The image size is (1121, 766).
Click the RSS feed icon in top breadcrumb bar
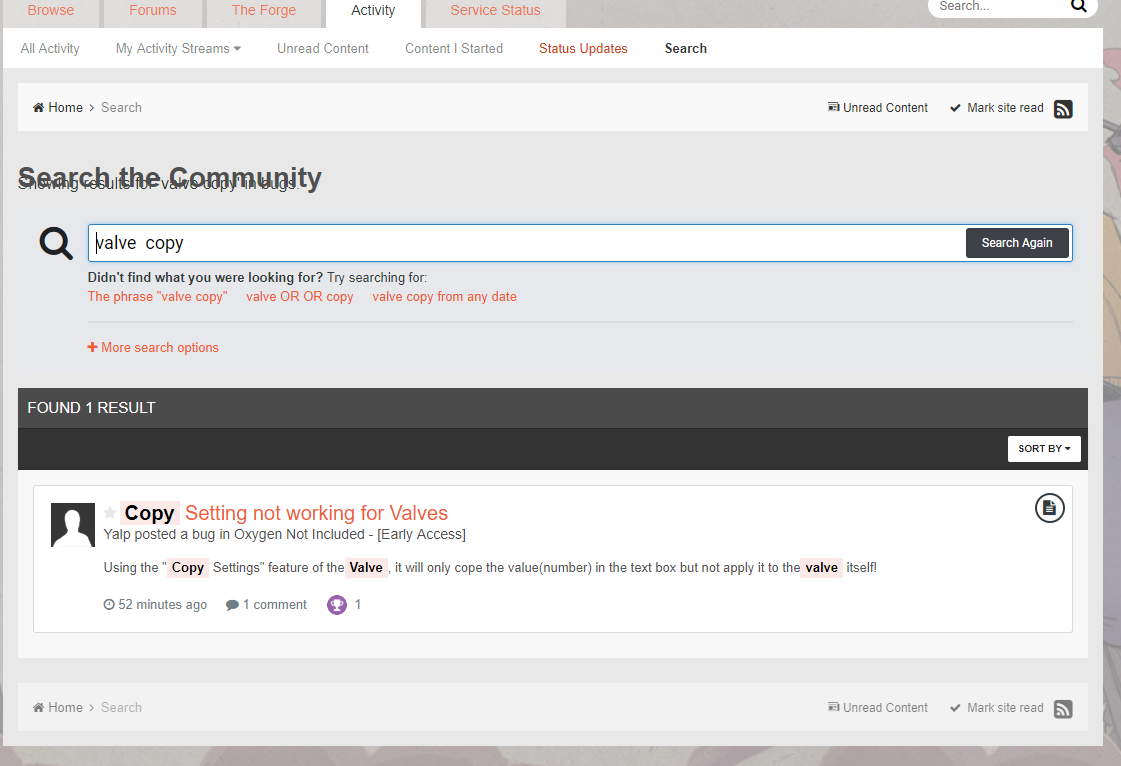[x=1063, y=109]
